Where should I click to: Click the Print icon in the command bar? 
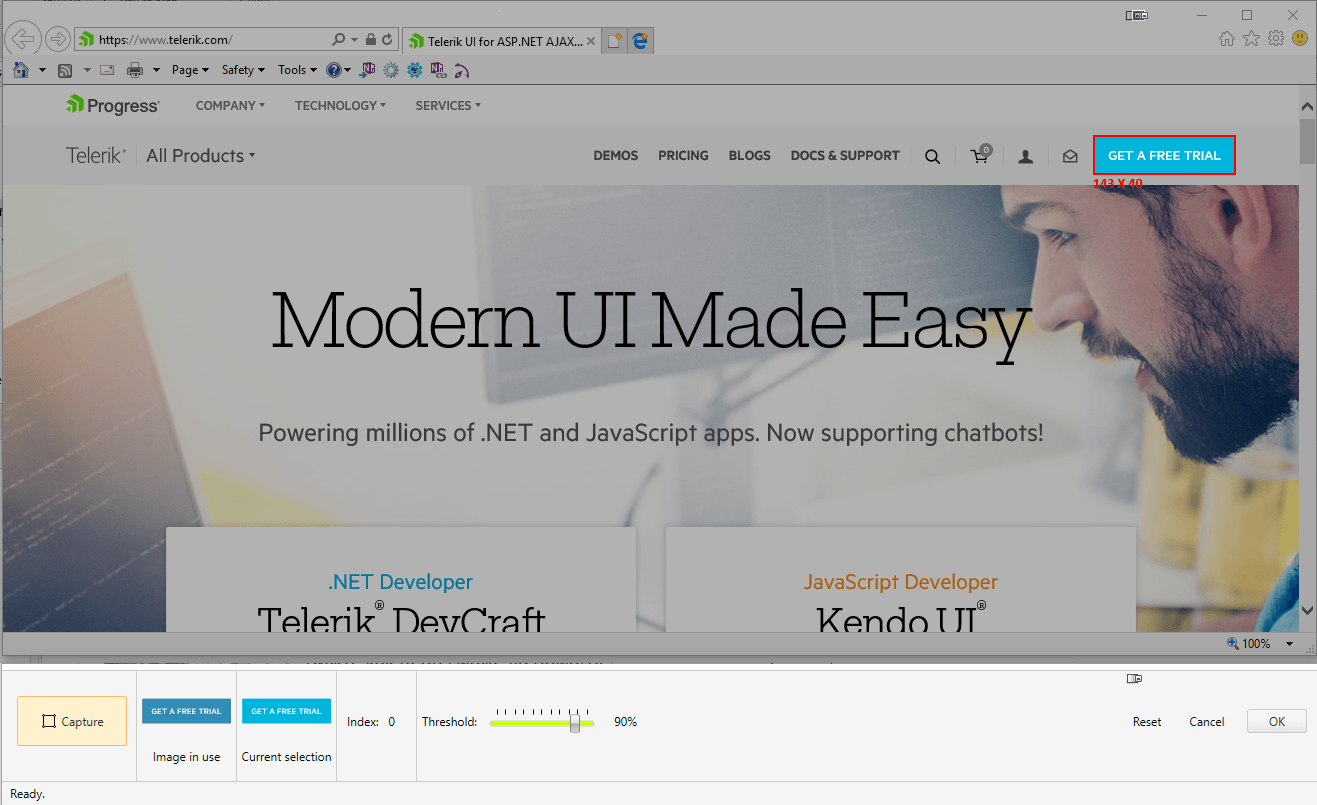(x=135, y=70)
